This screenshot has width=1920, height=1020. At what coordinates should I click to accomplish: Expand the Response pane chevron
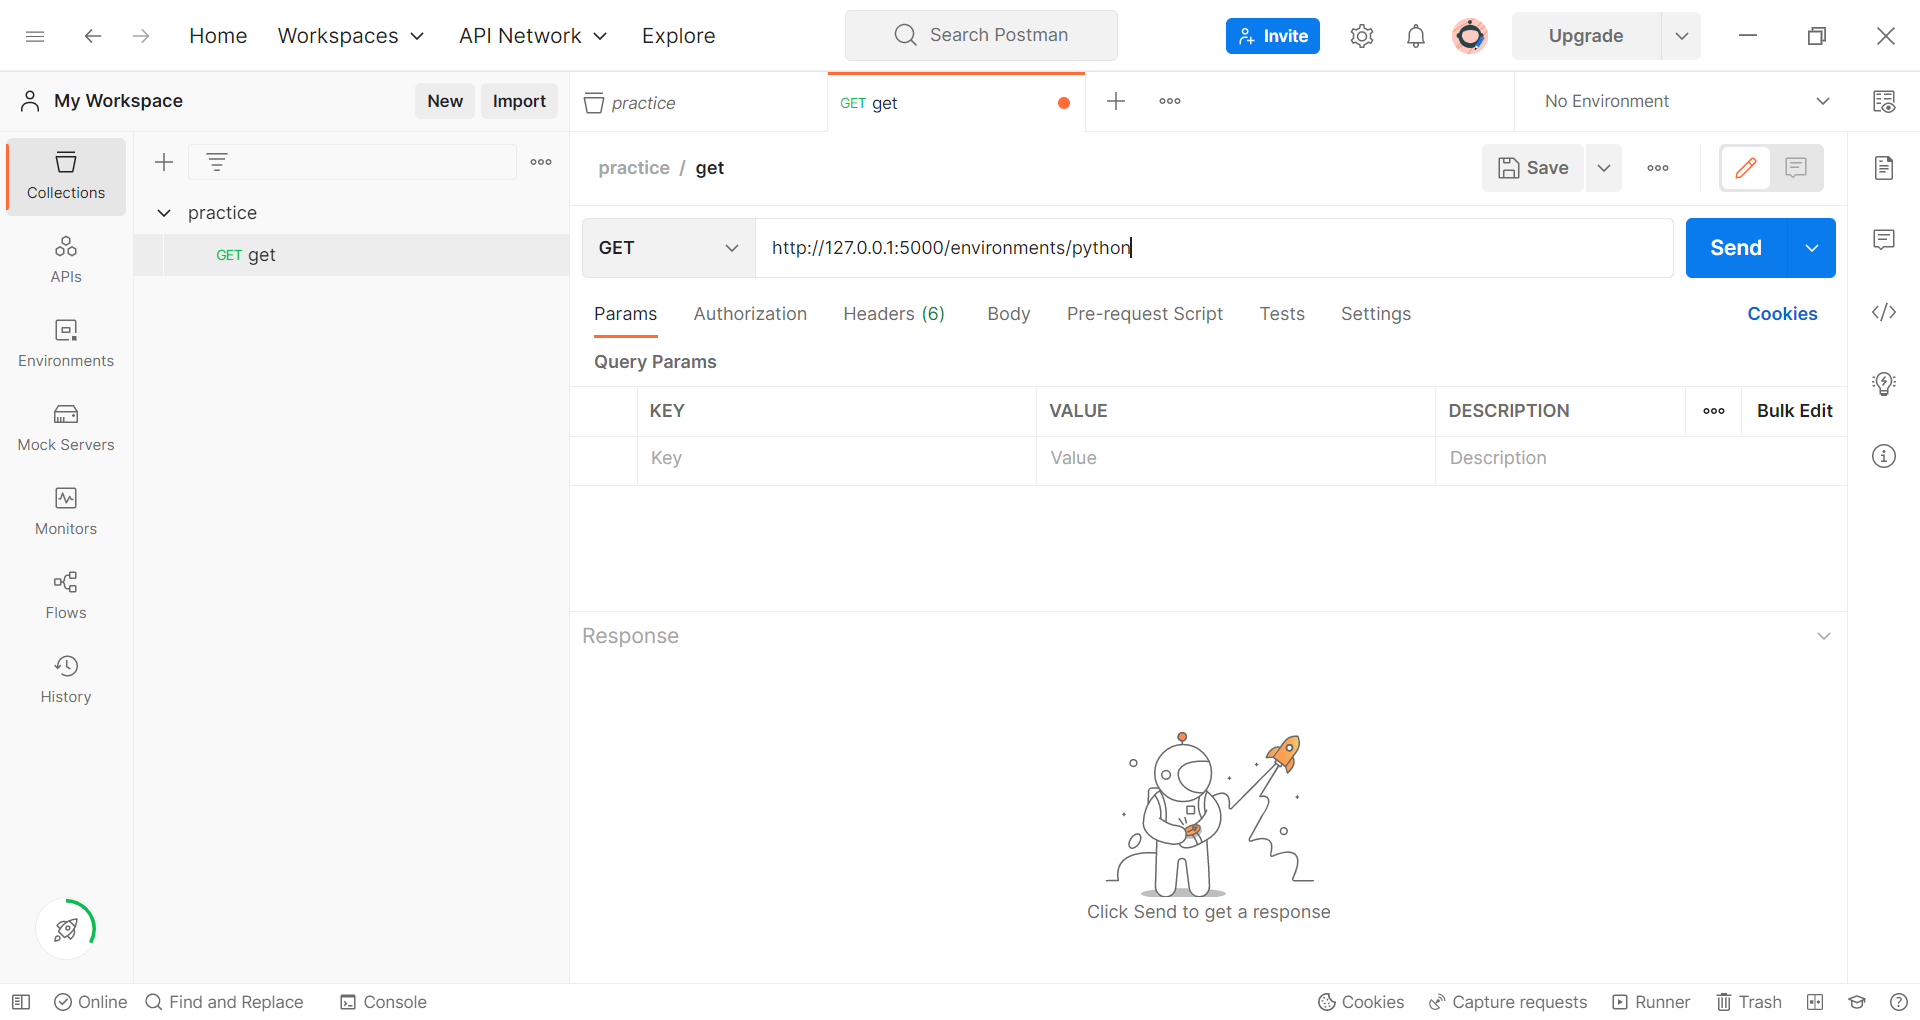pos(1824,636)
